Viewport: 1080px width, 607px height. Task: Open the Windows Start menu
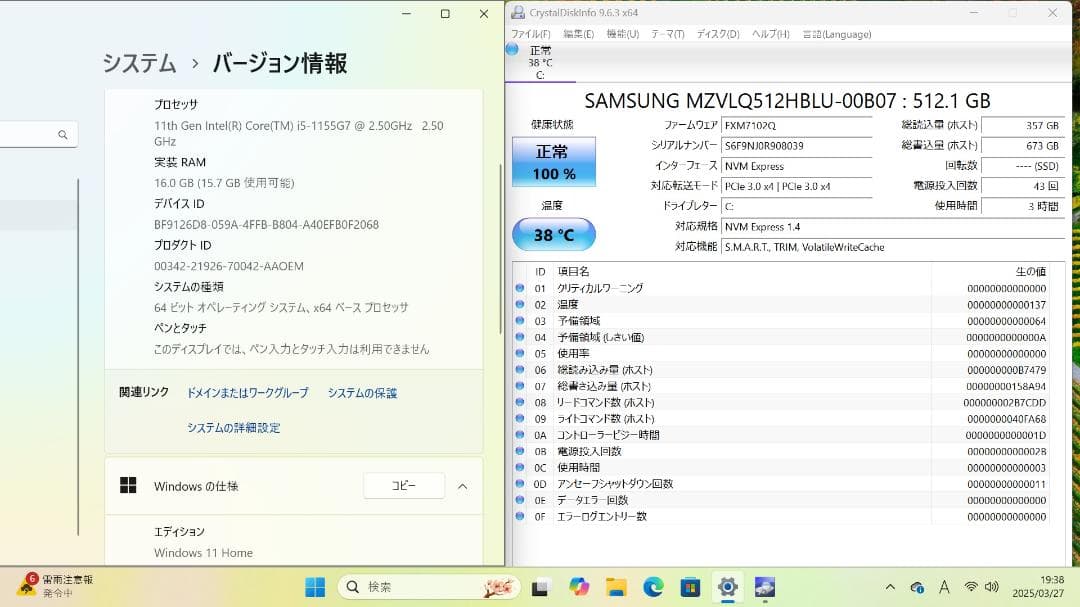tap(315, 587)
